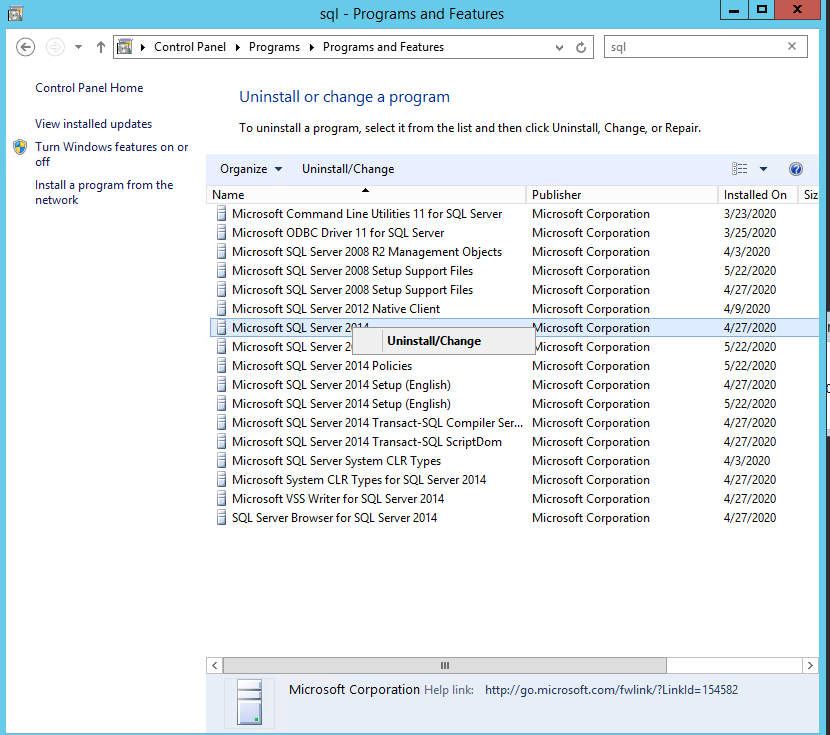The width and height of the screenshot is (830, 735).
Task: Click the icon of Microsoft SQL Server System CLR Types
Action: coord(221,461)
